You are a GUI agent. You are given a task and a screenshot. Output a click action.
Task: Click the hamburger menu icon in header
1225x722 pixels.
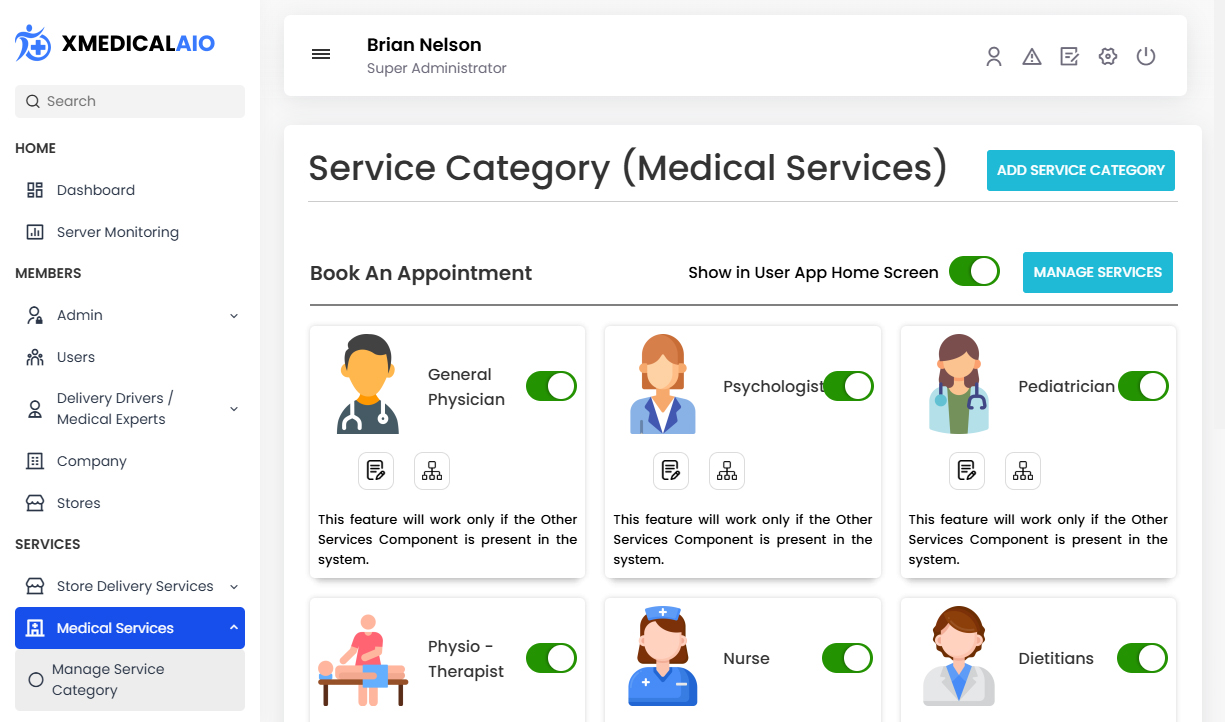(321, 55)
